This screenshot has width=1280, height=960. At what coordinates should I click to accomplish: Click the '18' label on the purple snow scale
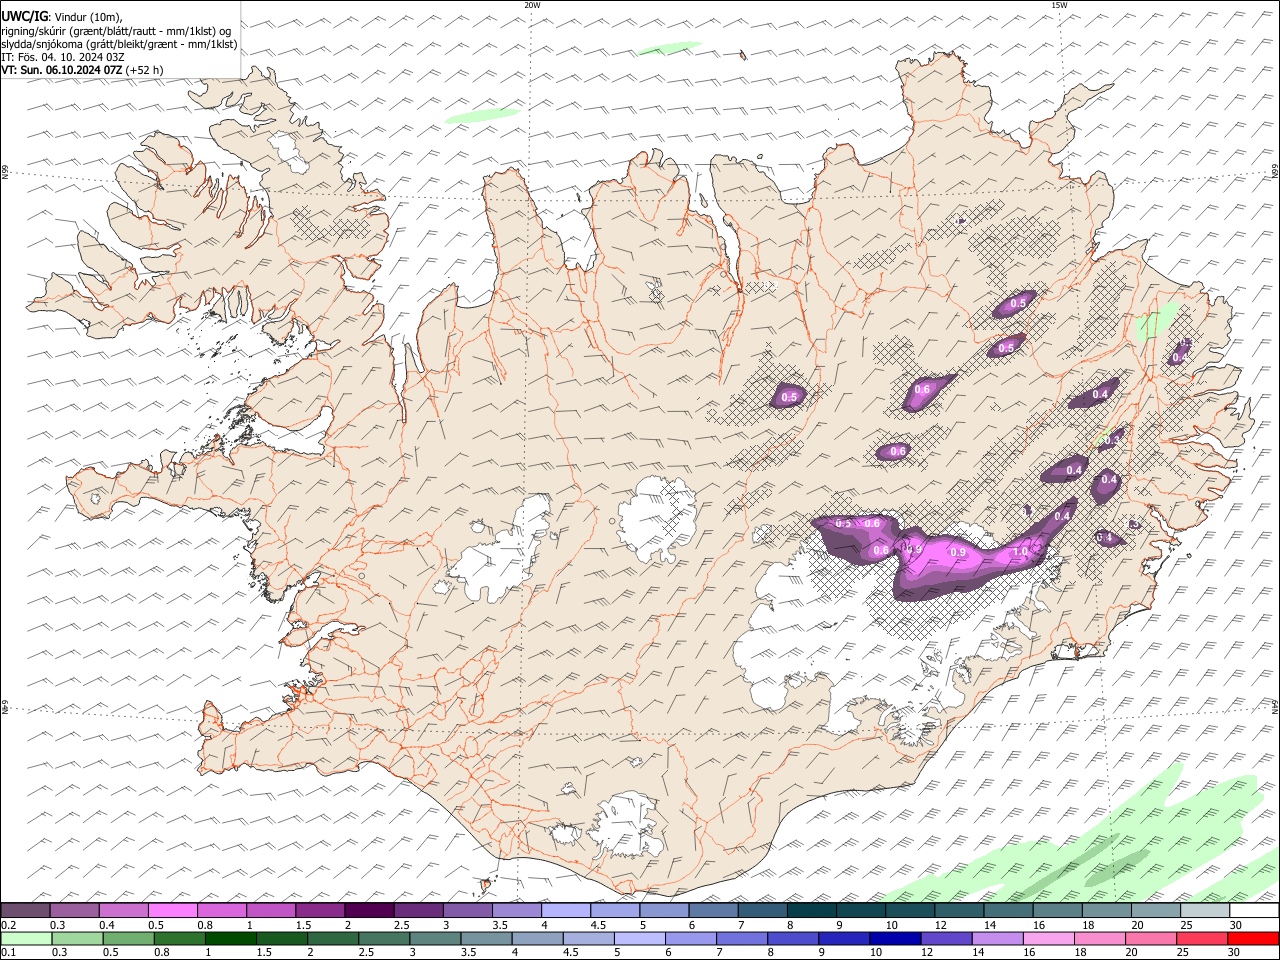pos(1088,925)
